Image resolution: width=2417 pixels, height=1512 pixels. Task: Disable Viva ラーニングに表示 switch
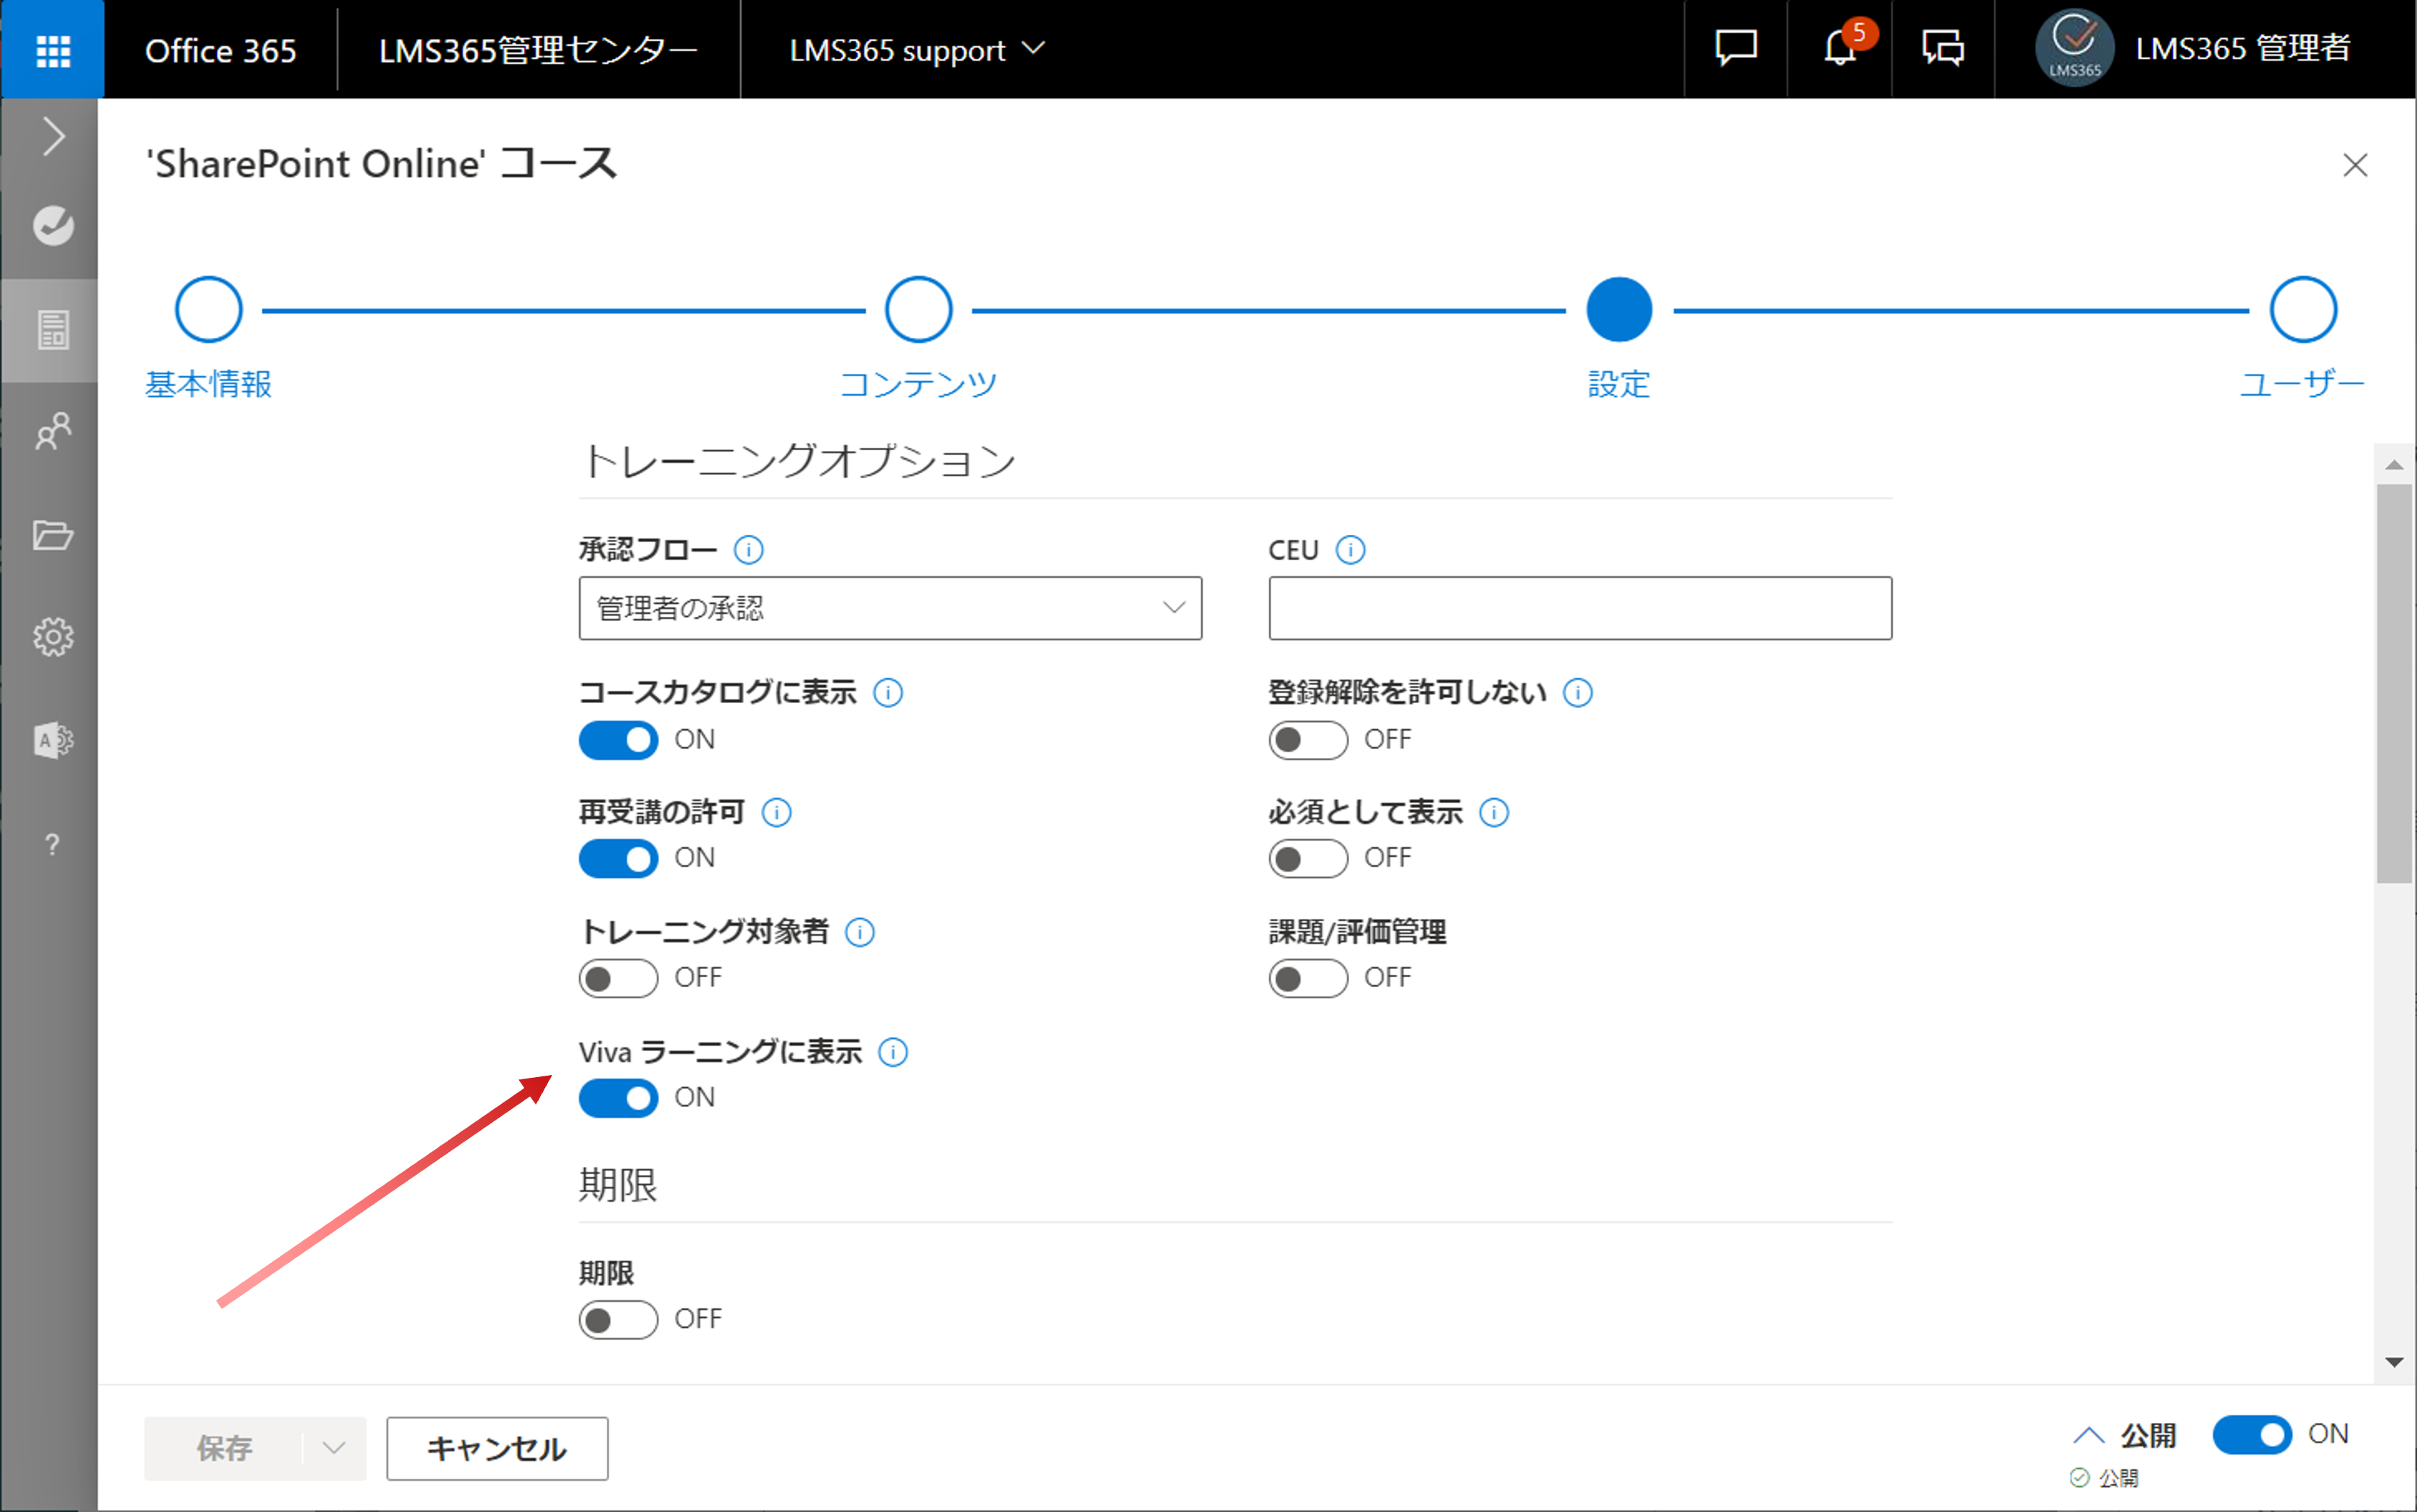click(x=618, y=1098)
